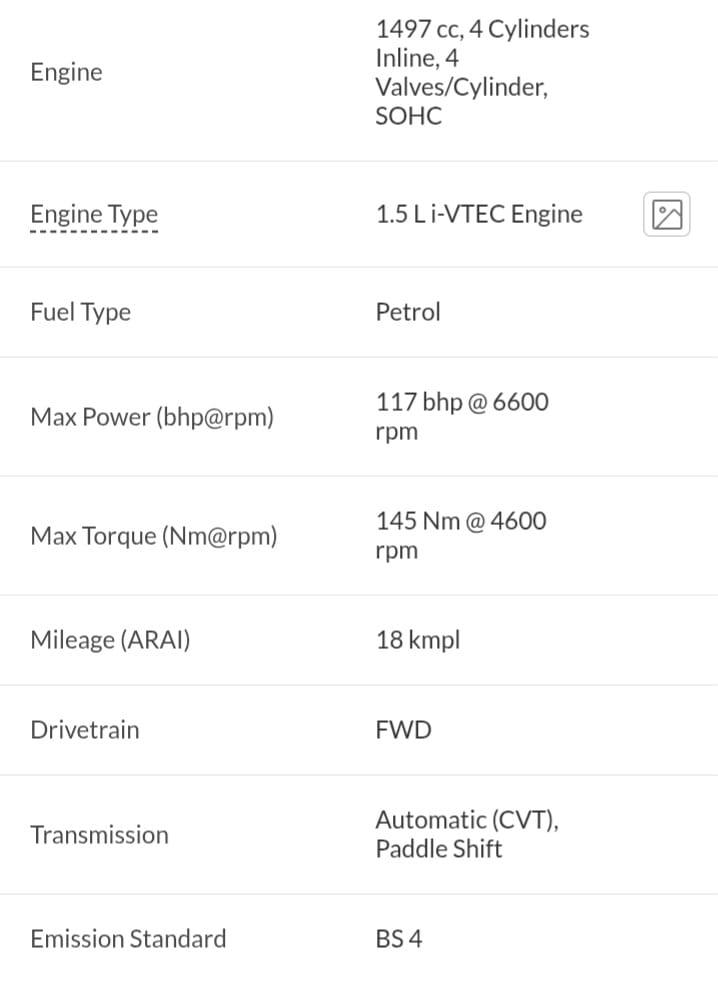The width and height of the screenshot is (718, 1005).
Task: Select the Automatic (CVT), Paddle Shift value
Action: pyautogui.click(x=467, y=835)
